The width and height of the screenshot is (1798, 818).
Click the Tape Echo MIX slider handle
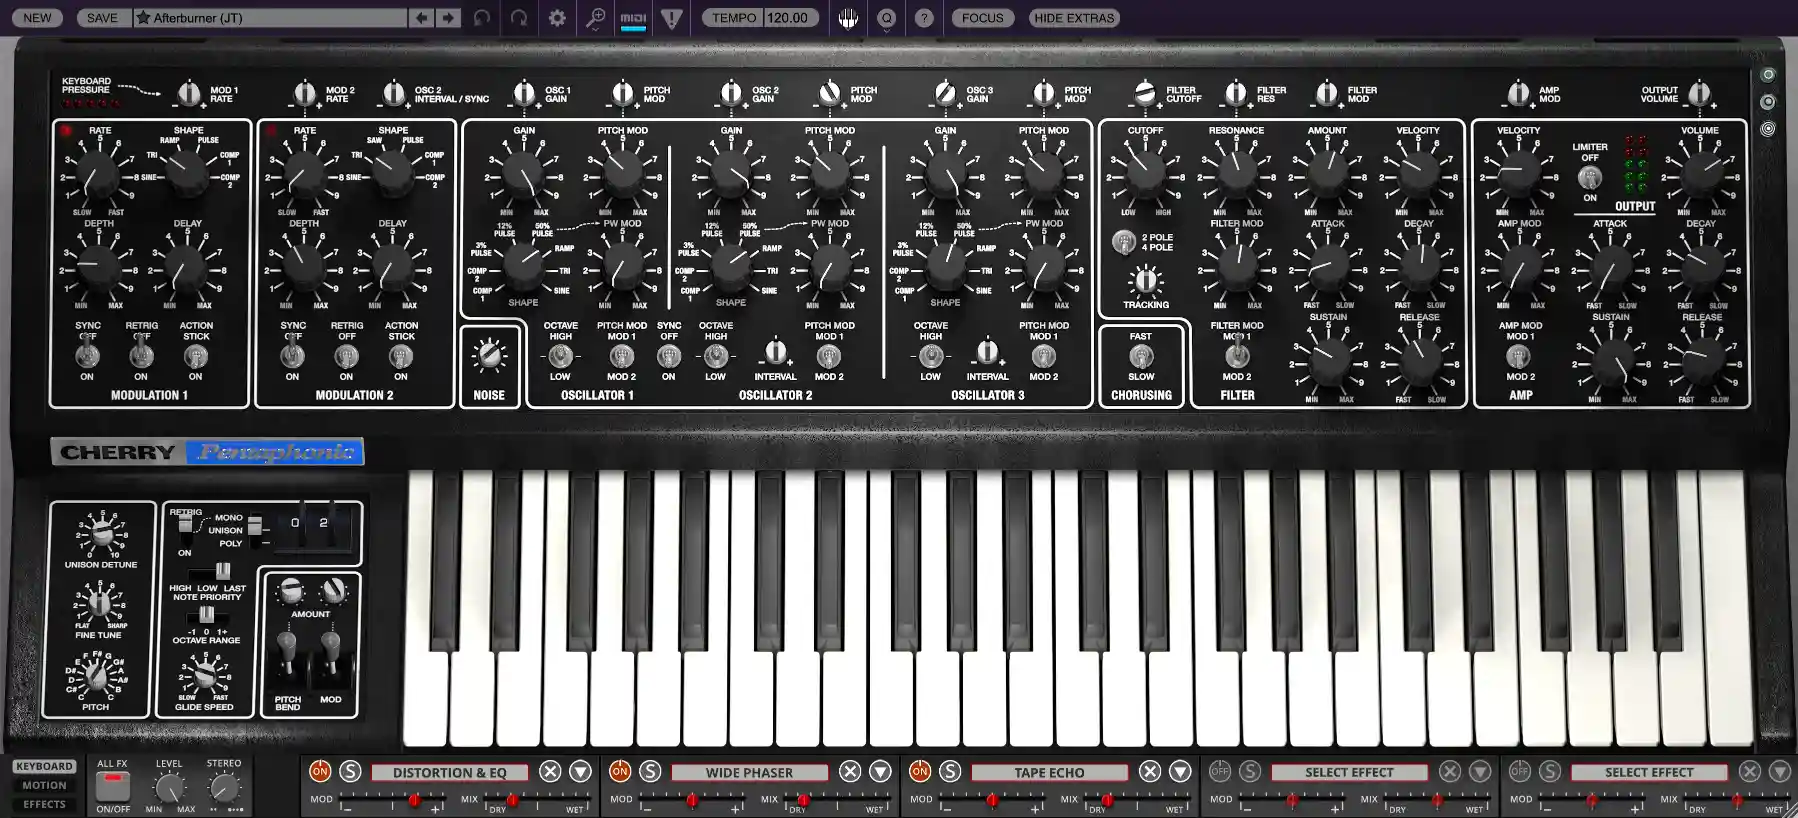point(1107,800)
